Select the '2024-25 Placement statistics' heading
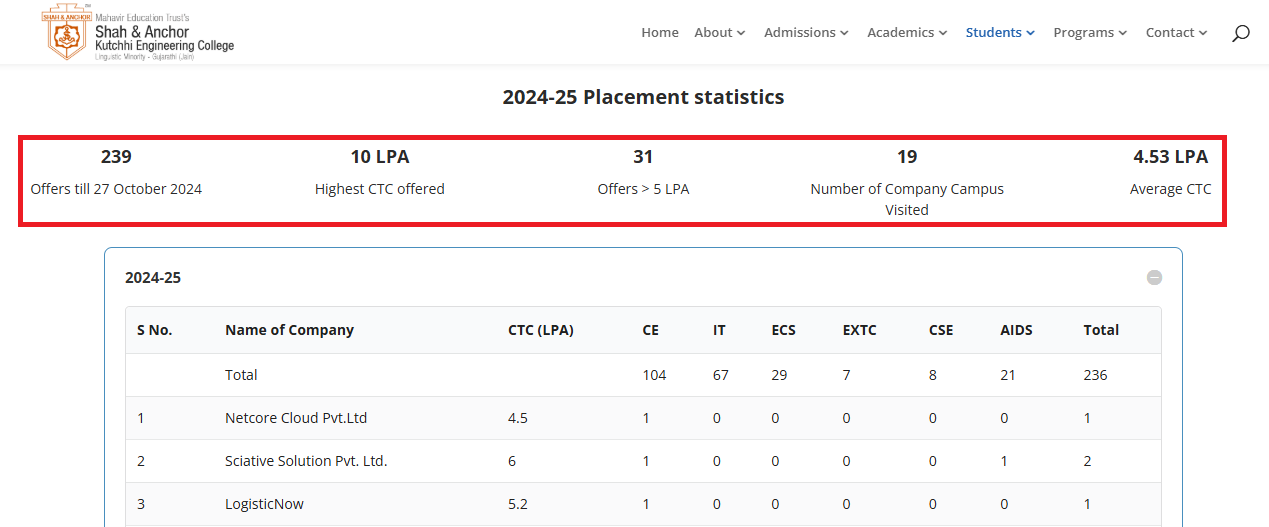The image size is (1269, 527). (x=643, y=97)
